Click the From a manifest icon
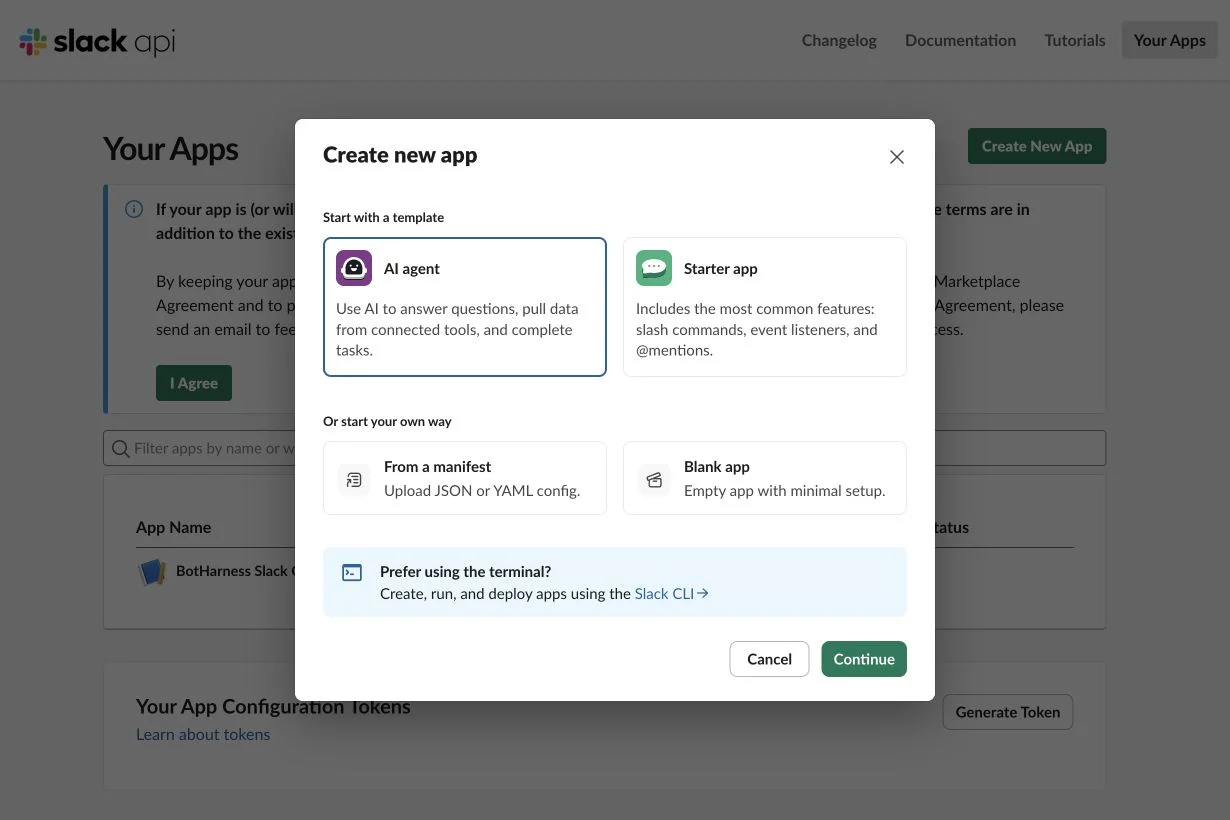Screen dimensions: 1230x820 (353, 479)
